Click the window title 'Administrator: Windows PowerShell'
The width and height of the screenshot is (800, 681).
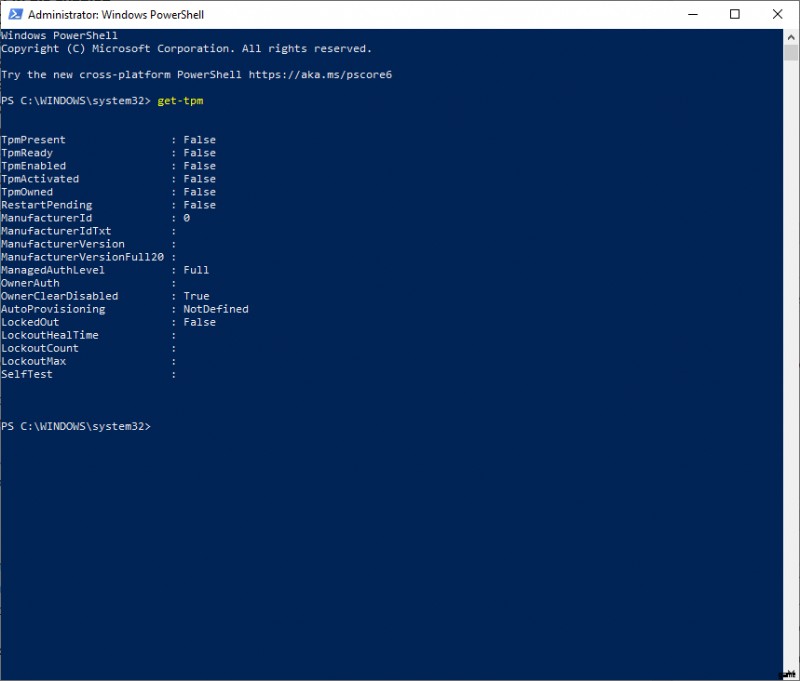coord(115,15)
